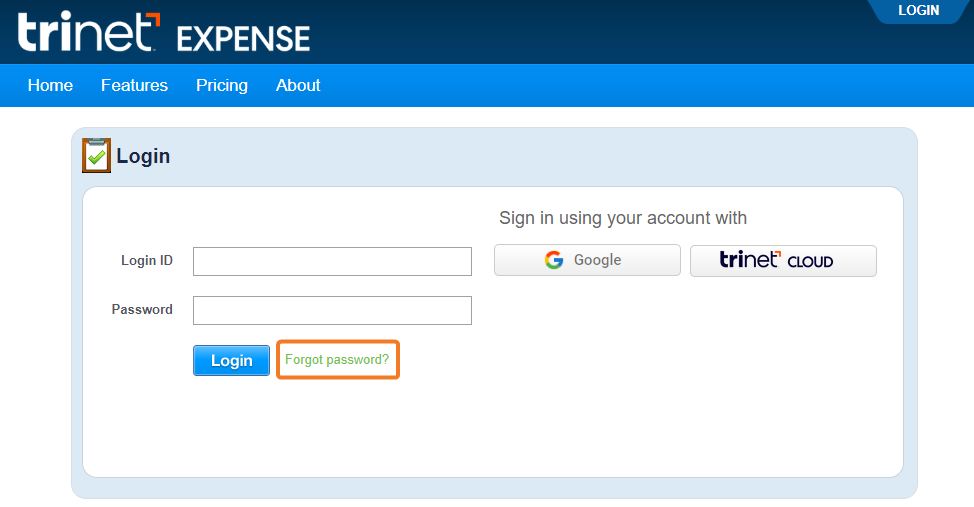
Task: Click the 'Login ID' label text
Action: click(x=147, y=260)
